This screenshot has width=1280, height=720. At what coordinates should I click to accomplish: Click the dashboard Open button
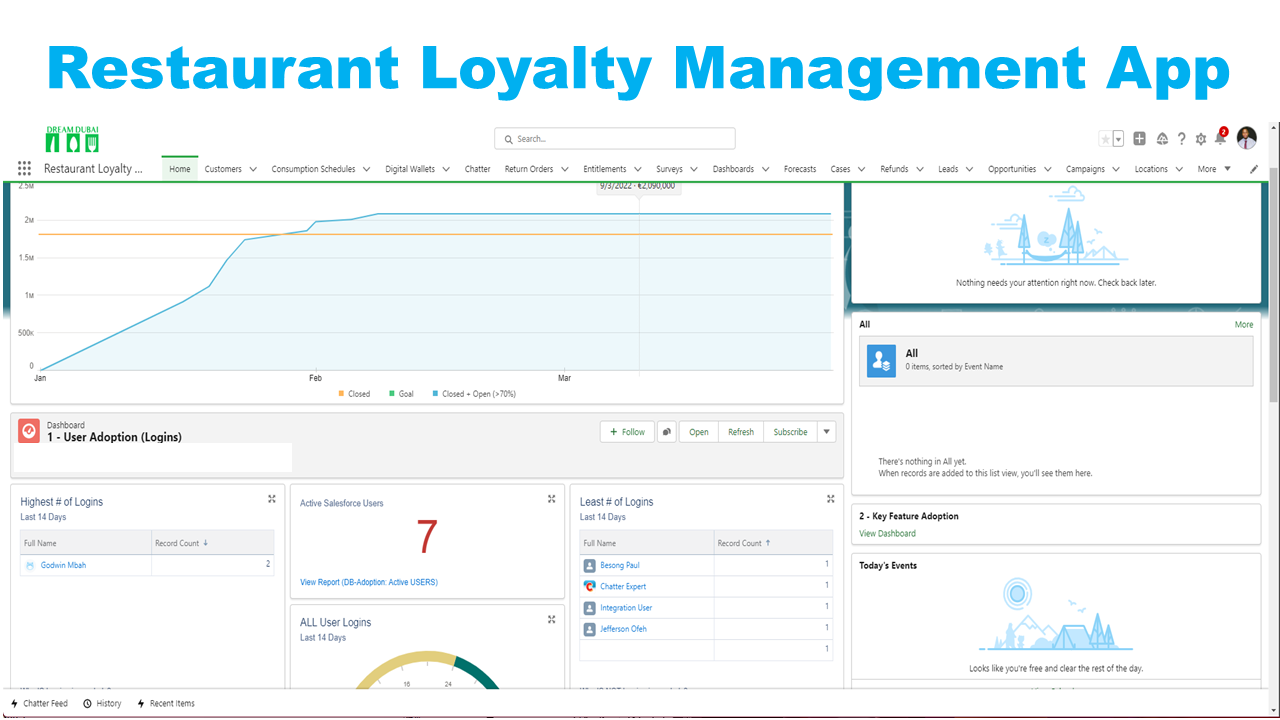pos(699,432)
